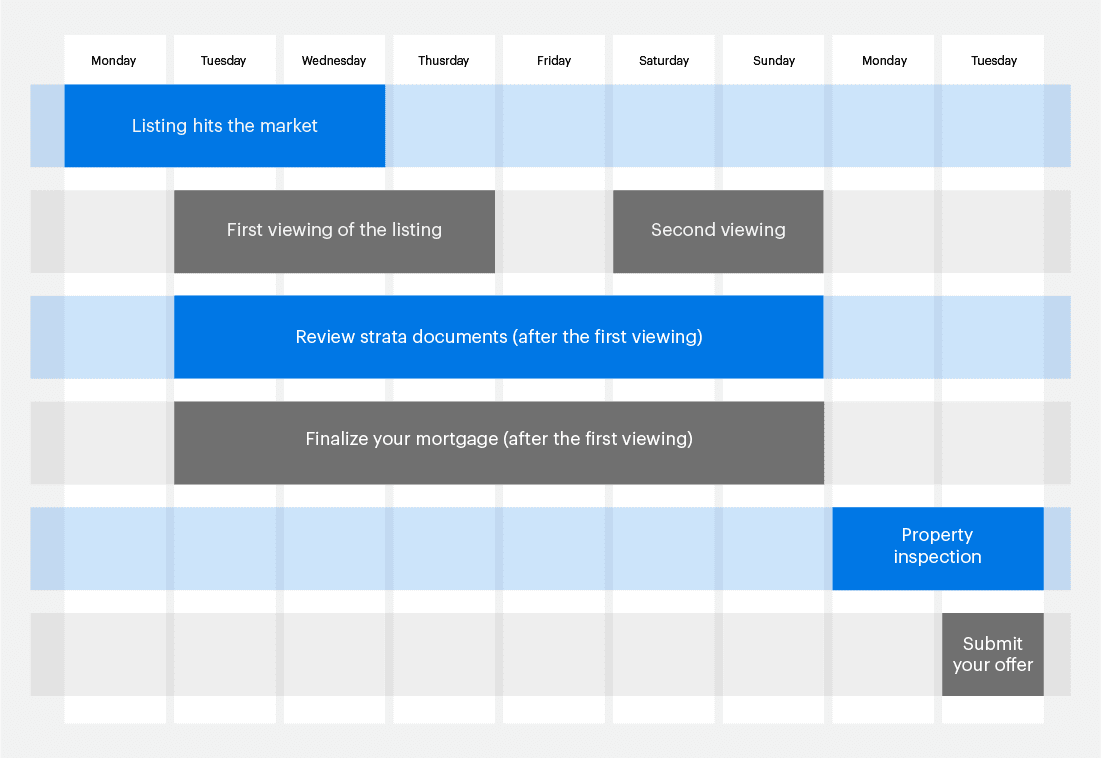Screen dimensions: 1101x758
Task: Select the 'Second viewing' block
Action: [718, 231]
